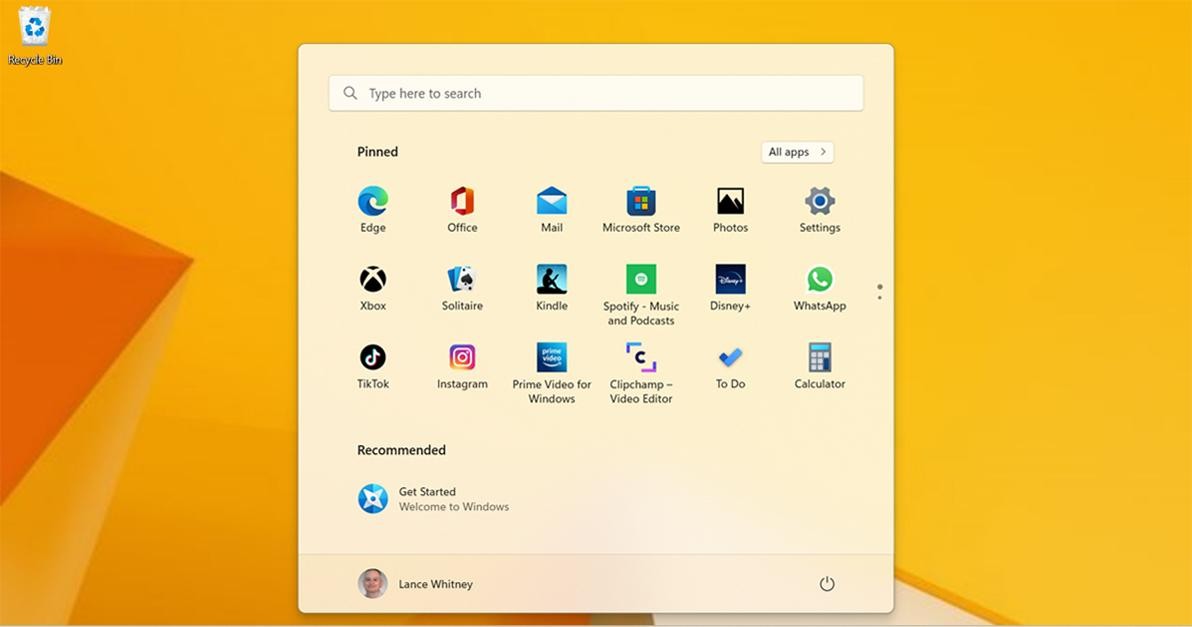Launch WhatsApp
This screenshot has width=1192, height=627.
[820, 287]
